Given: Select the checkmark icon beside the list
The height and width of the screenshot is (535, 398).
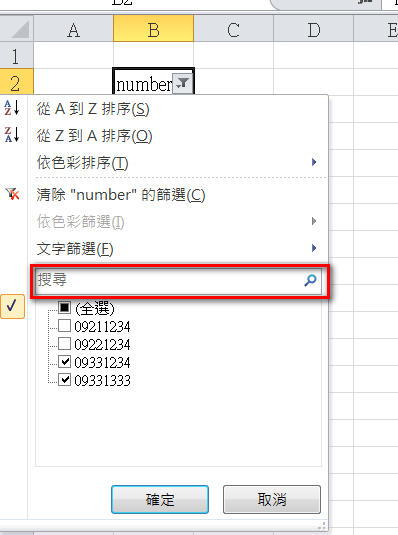Looking at the screenshot, I should coord(12,306).
